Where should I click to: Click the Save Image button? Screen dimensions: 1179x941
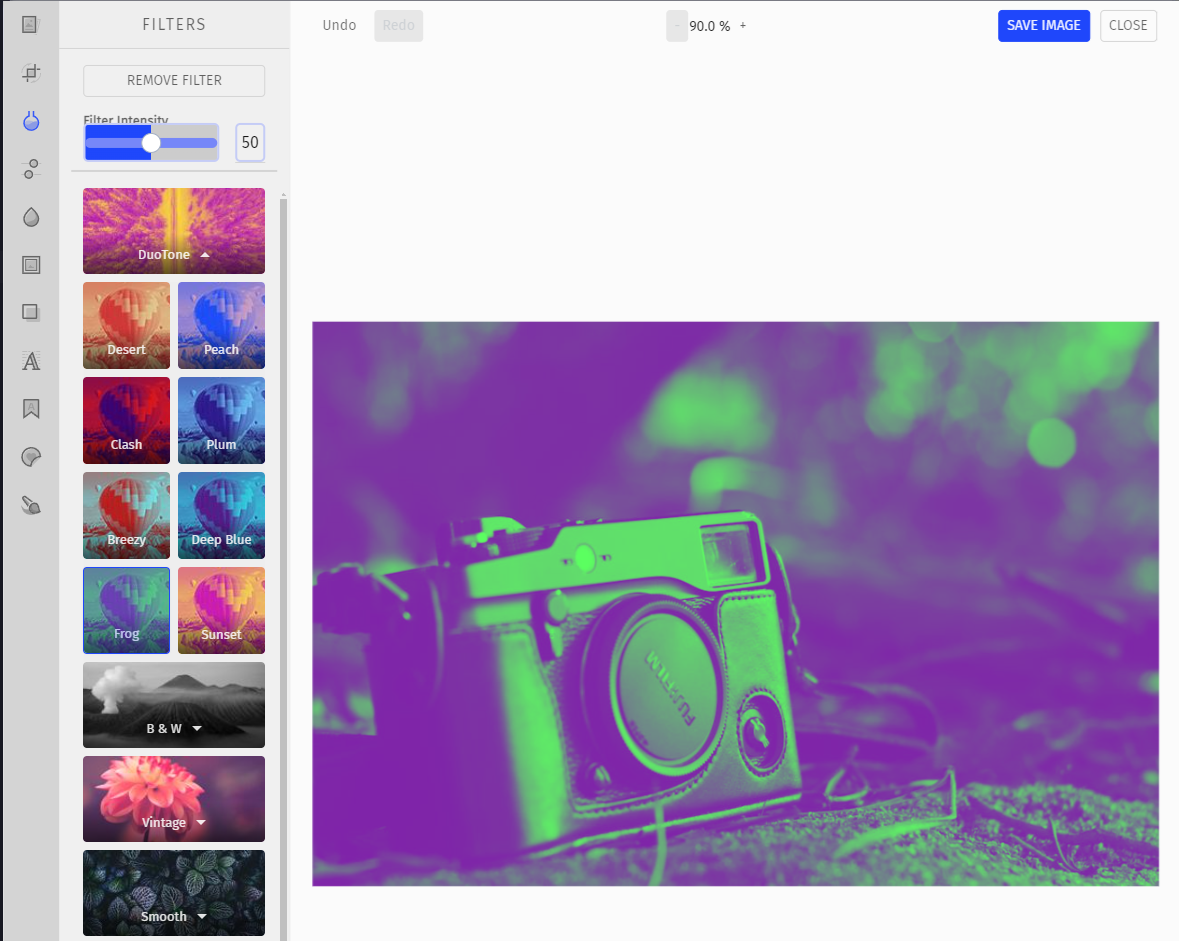1044,26
